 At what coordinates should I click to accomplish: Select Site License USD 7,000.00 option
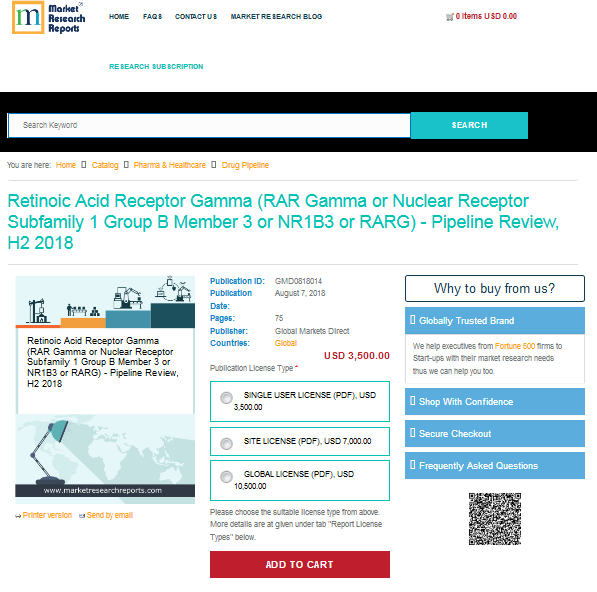coord(300,441)
